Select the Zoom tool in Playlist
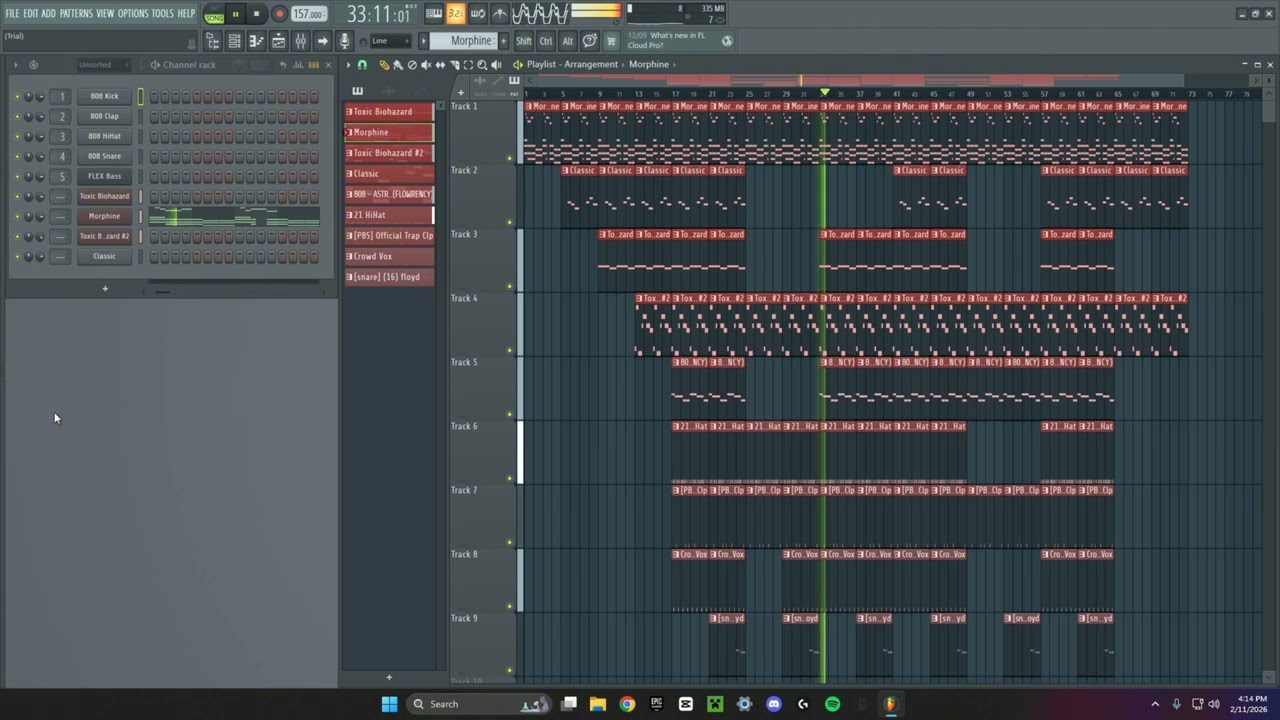 pyautogui.click(x=482, y=65)
